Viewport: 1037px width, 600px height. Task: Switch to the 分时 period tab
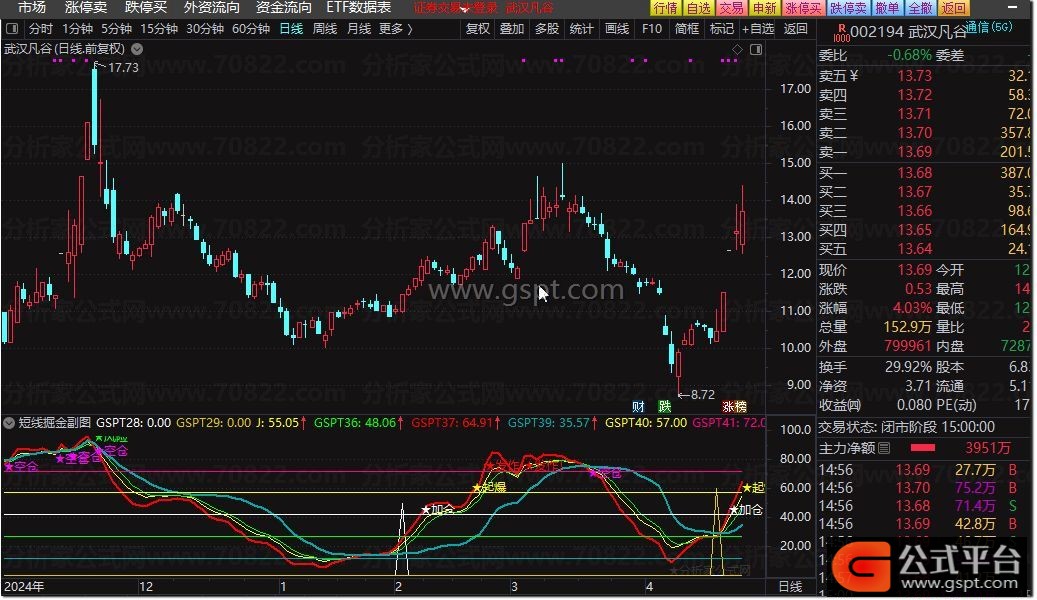[x=41, y=29]
